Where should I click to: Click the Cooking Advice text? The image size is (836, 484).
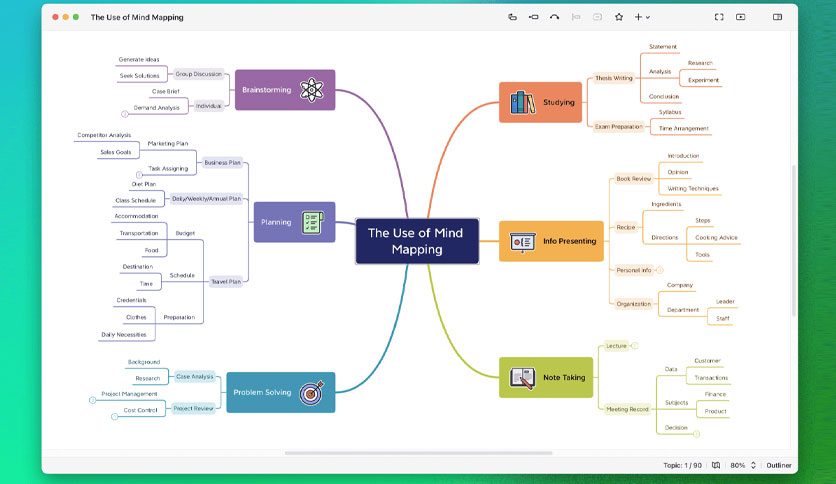pyautogui.click(x=716, y=238)
